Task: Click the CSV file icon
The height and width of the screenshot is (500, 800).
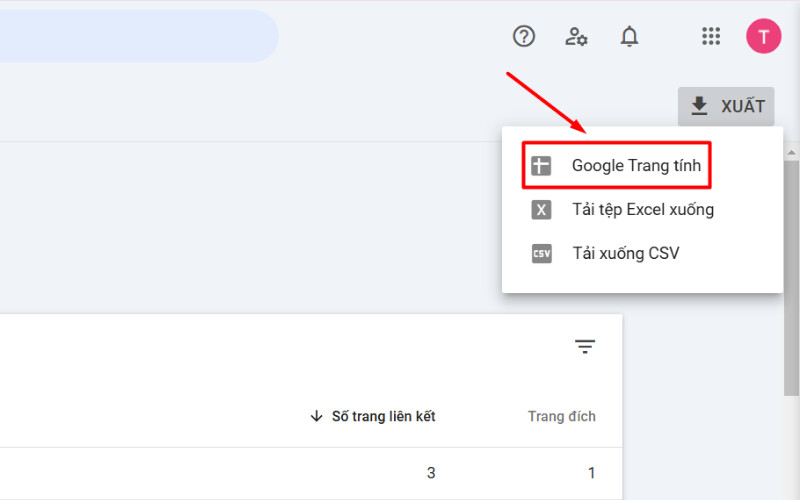Action: click(541, 254)
